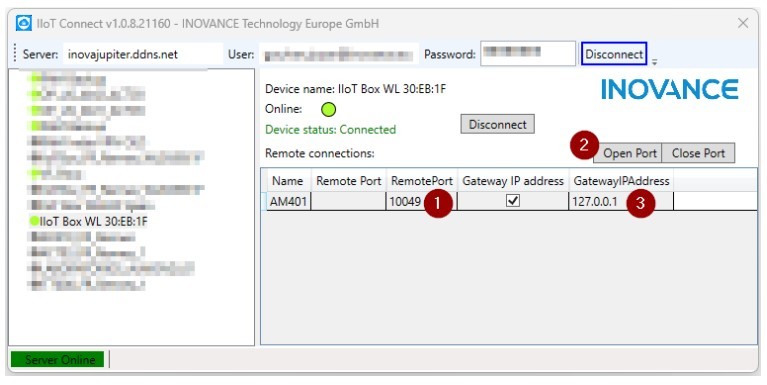Click the INOVANCE logo

[x=670, y=90]
